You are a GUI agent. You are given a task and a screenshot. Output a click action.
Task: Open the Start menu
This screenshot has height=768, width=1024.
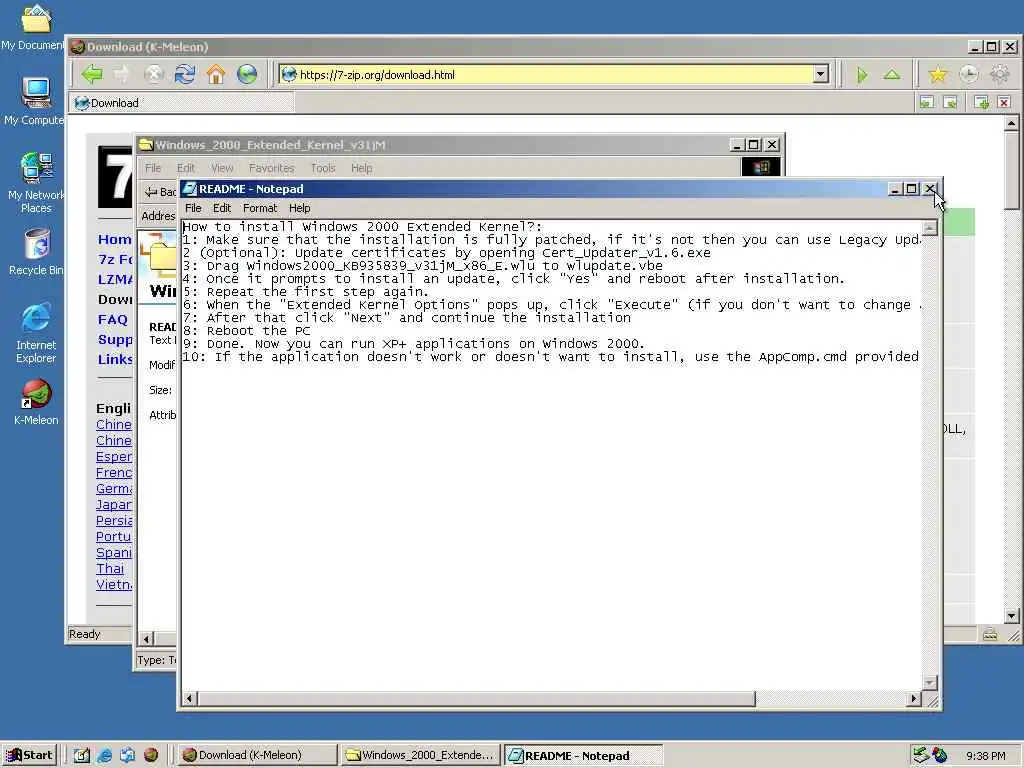coord(30,755)
